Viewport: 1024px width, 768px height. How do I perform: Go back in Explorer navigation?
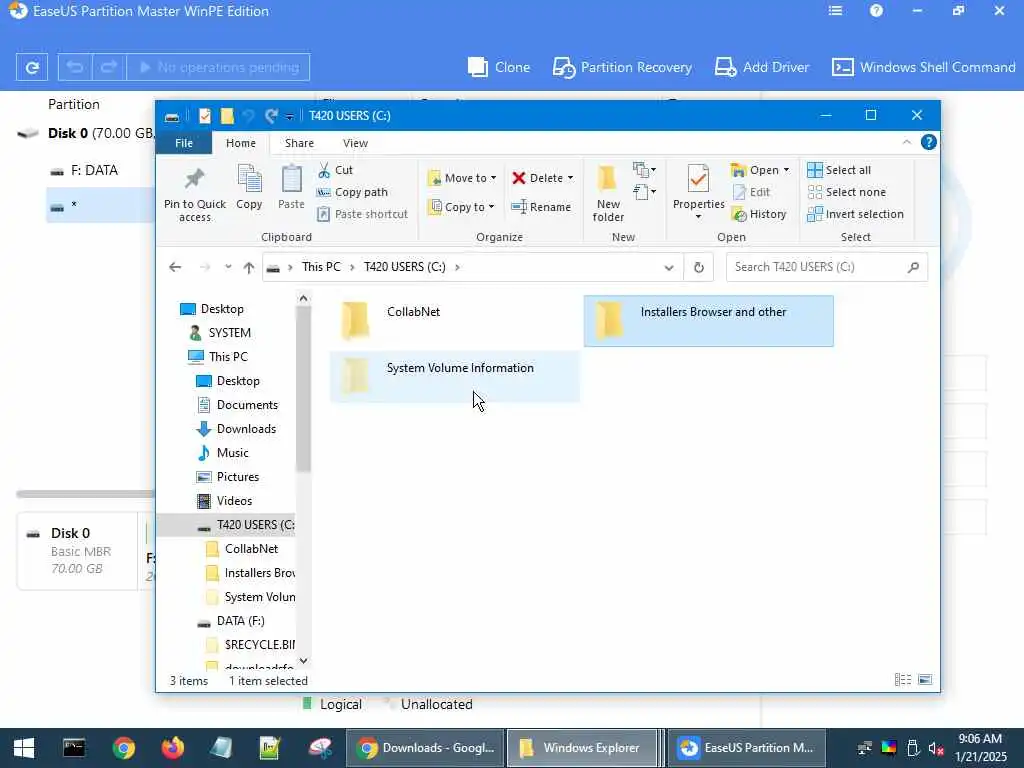[175, 267]
